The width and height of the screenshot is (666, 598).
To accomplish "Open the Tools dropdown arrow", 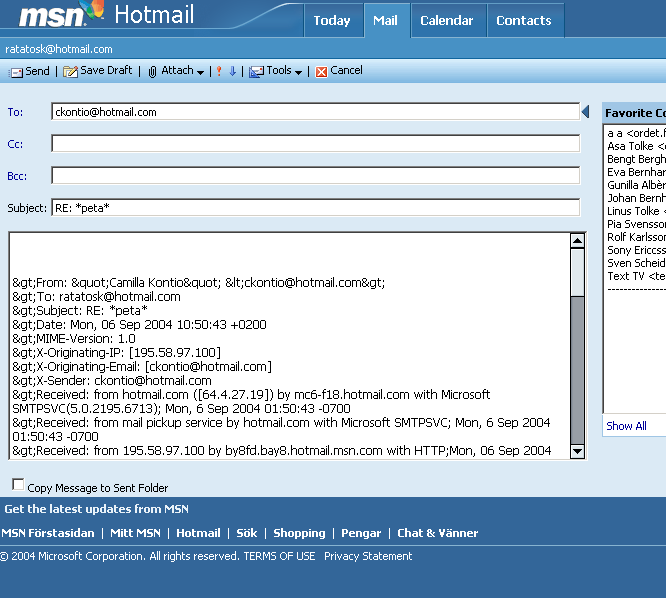I will click(299, 73).
